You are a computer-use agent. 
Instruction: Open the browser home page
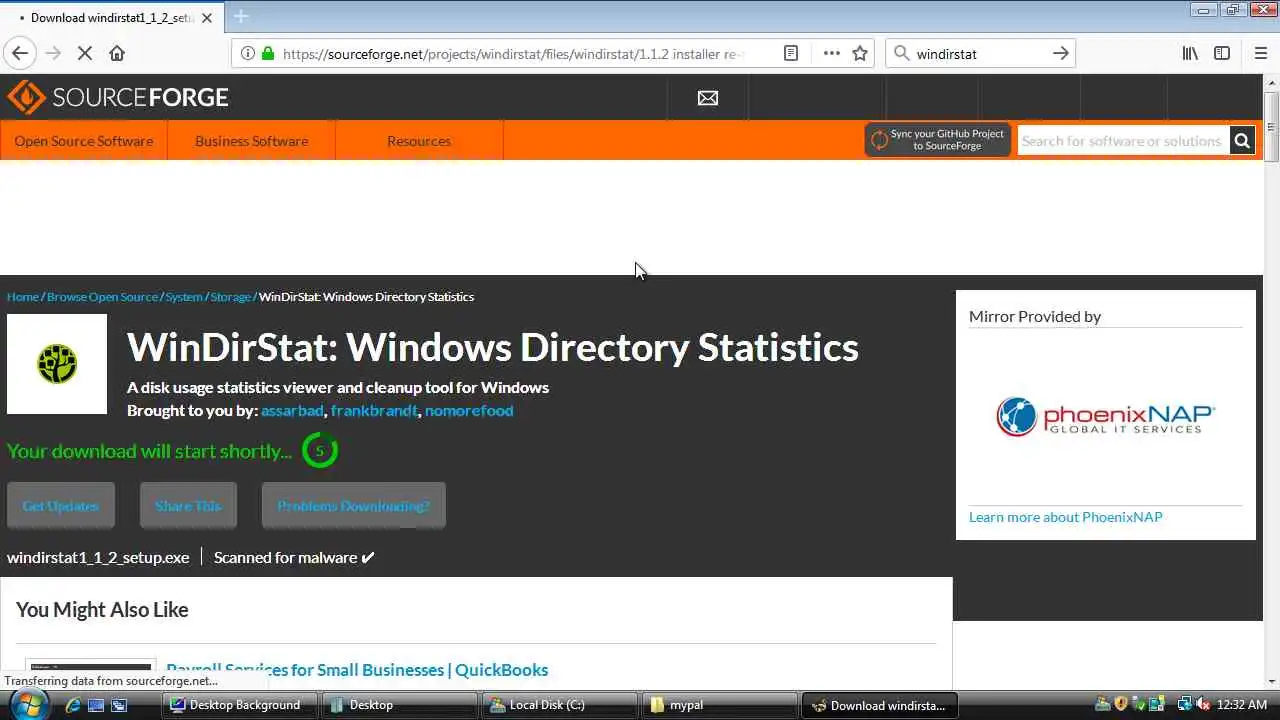117,54
